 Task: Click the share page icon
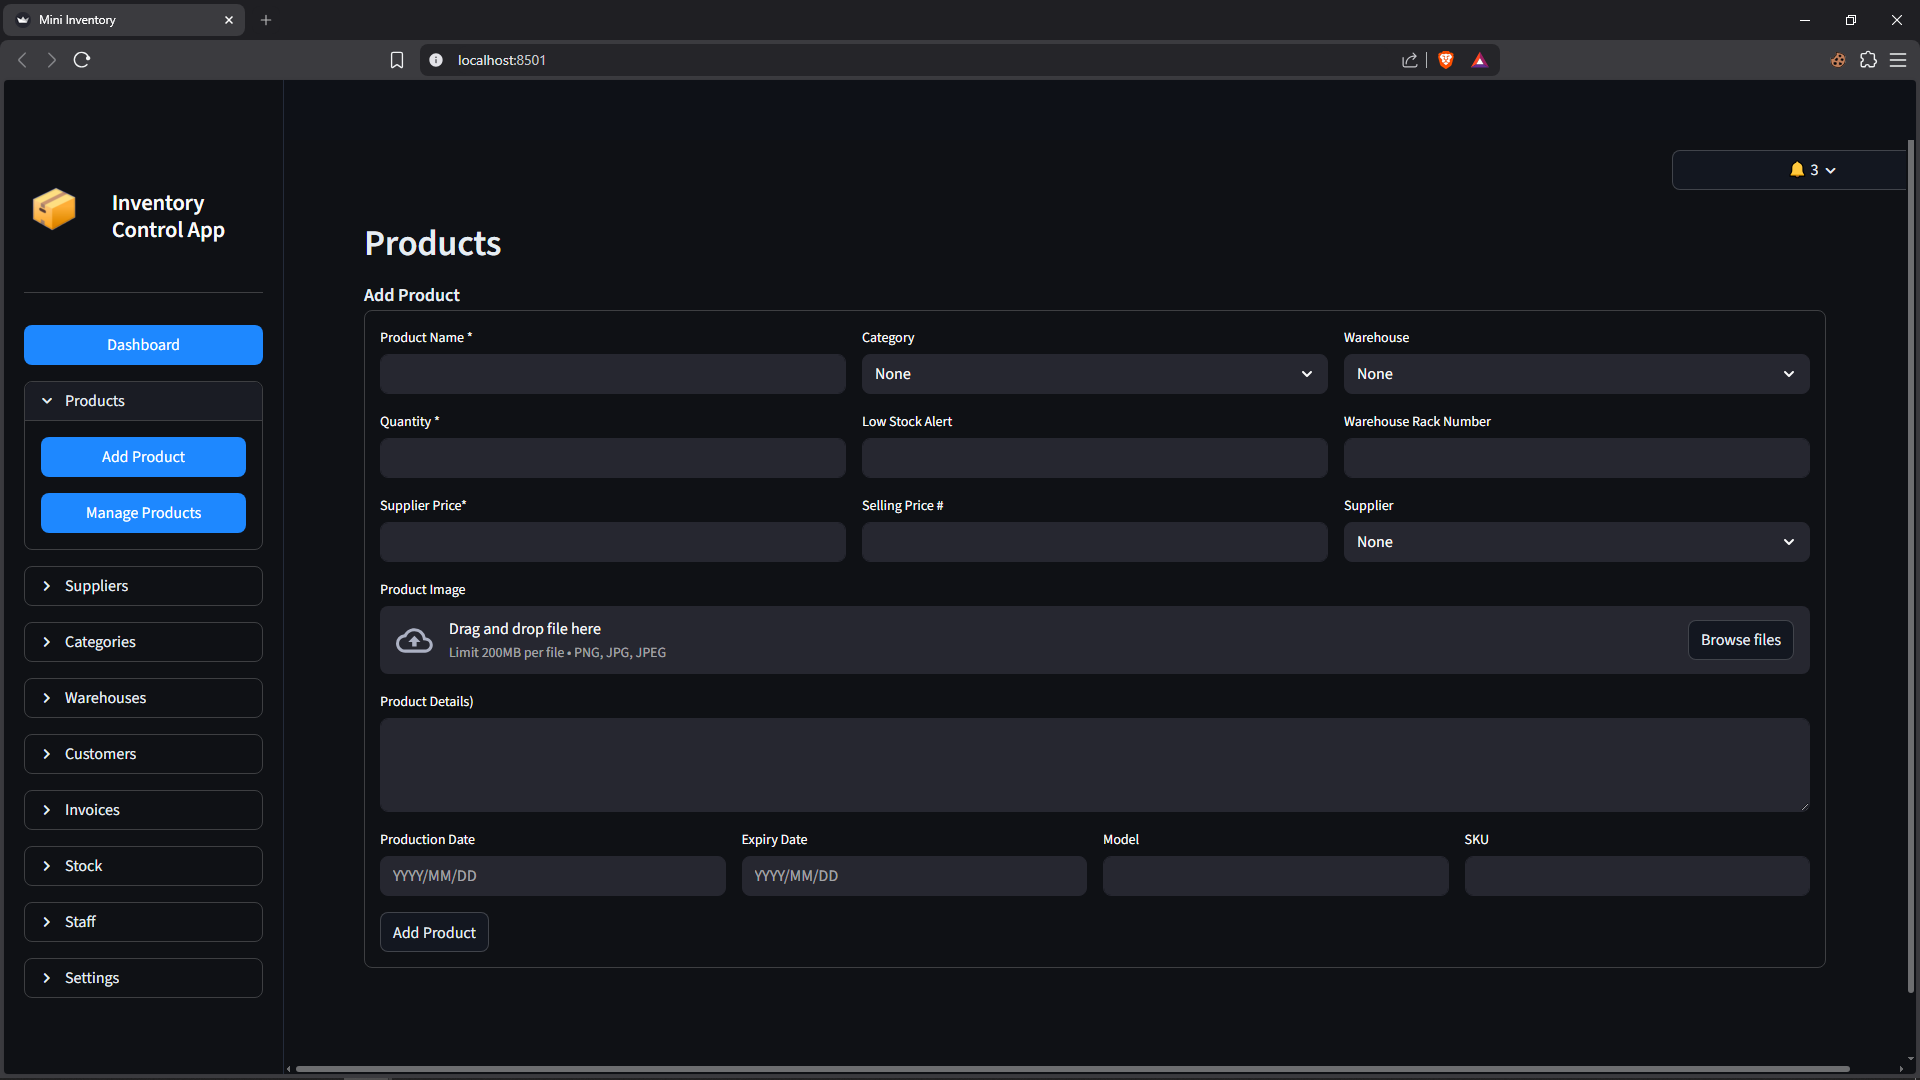(1409, 60)
